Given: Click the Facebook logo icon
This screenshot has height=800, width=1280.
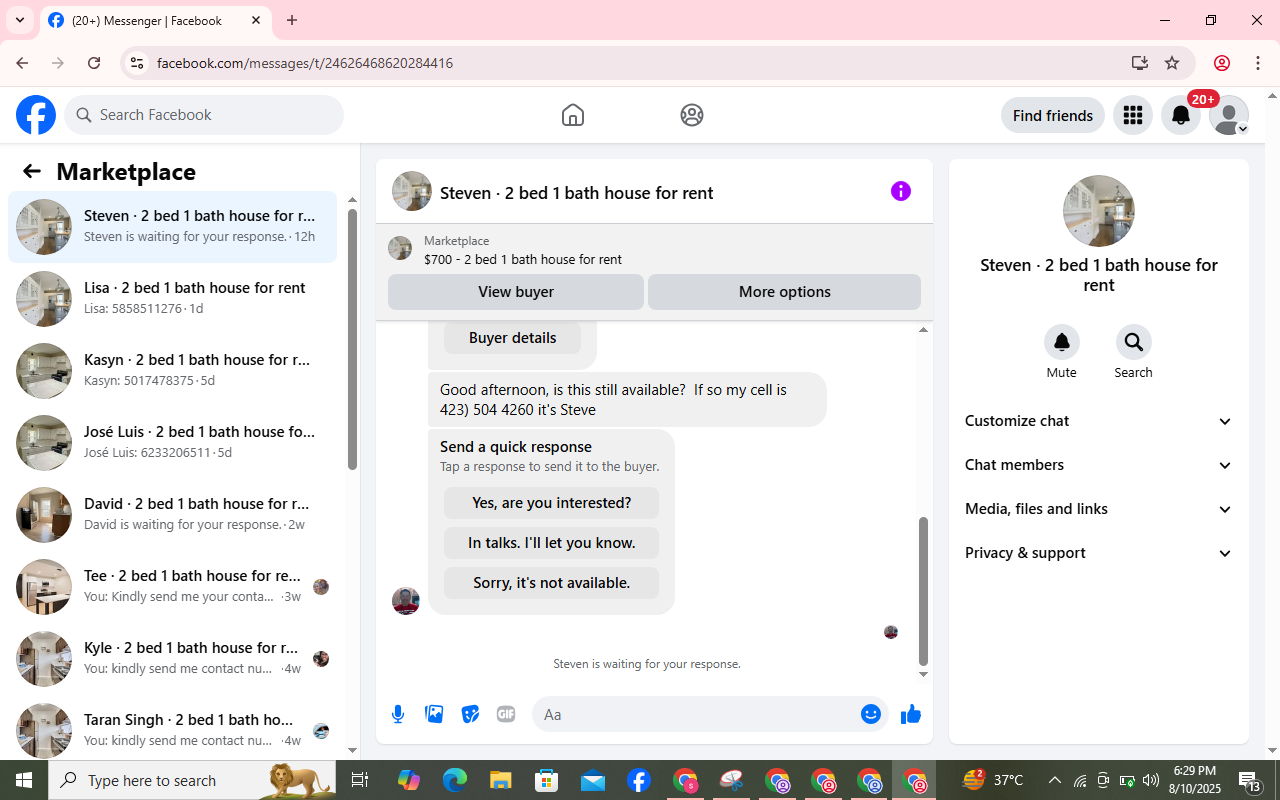Looking at the screenshot, I should [x=36, y=115].
